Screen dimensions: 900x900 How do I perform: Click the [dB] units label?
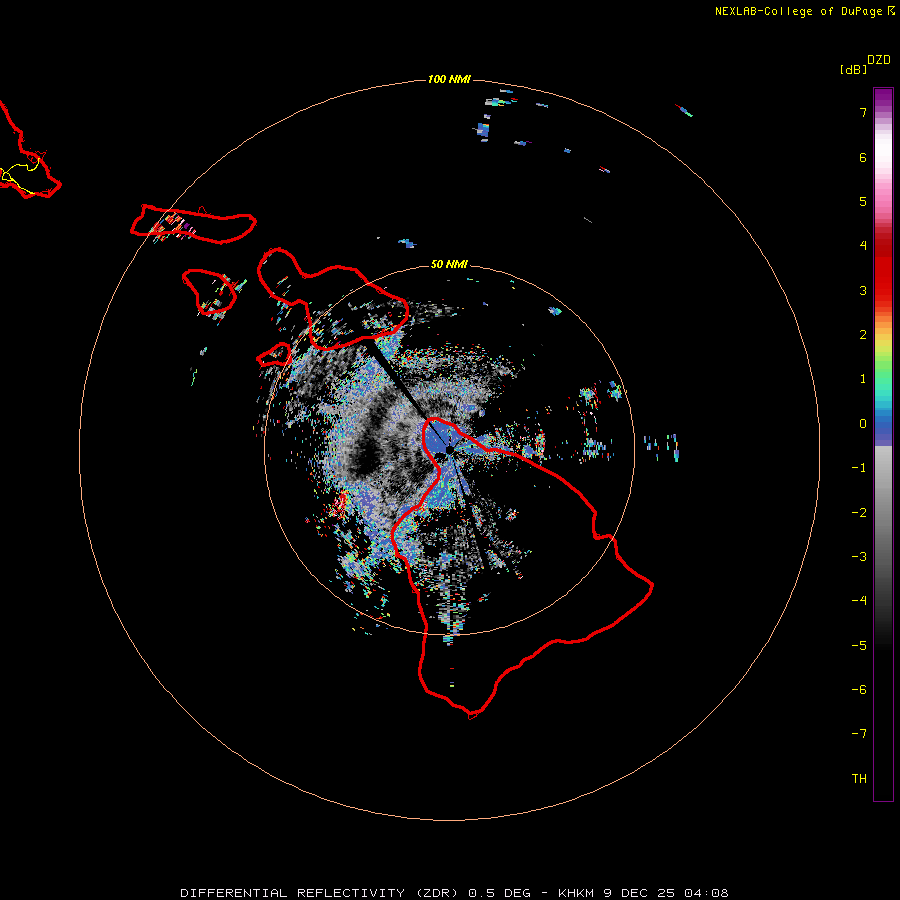[854, 69]
